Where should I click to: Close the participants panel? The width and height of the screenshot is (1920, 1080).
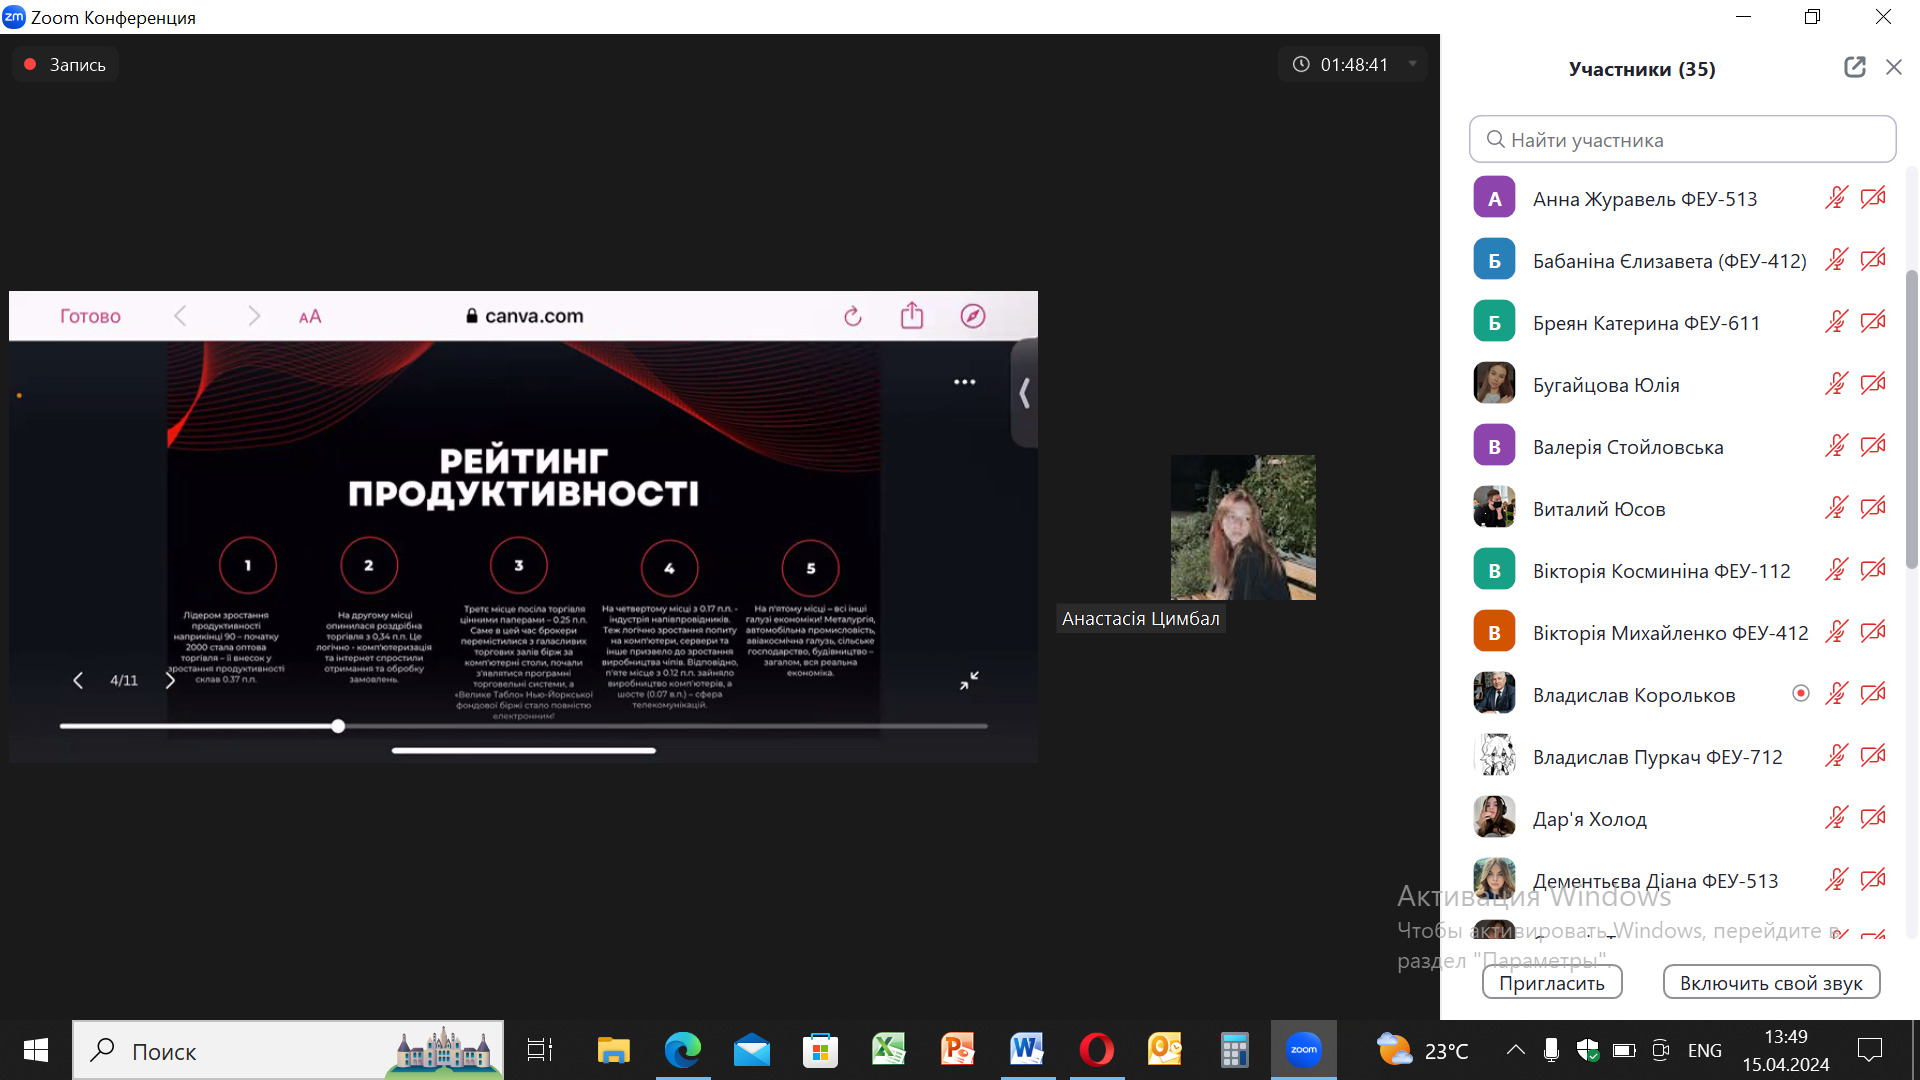click(x=1894, y=67)
